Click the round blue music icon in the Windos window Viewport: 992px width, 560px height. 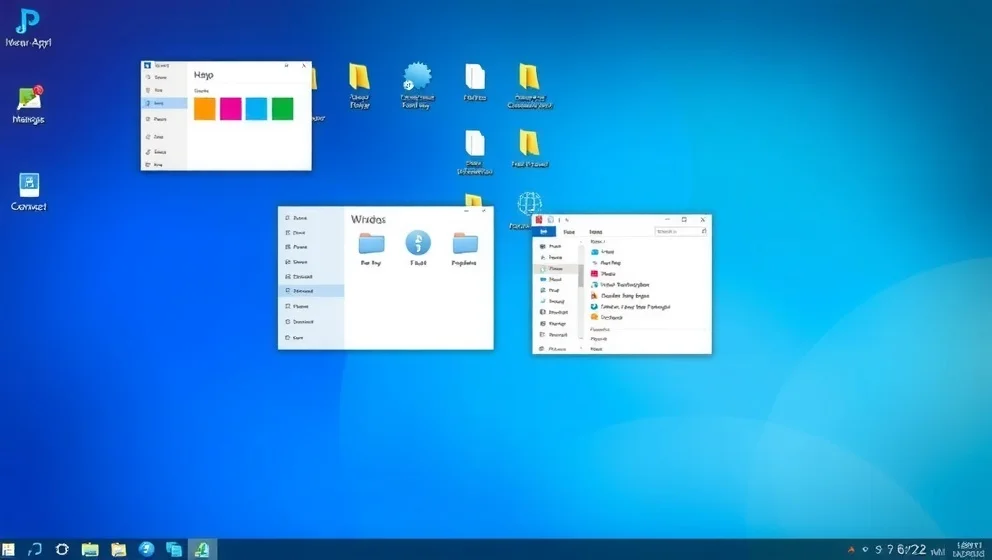418,242
